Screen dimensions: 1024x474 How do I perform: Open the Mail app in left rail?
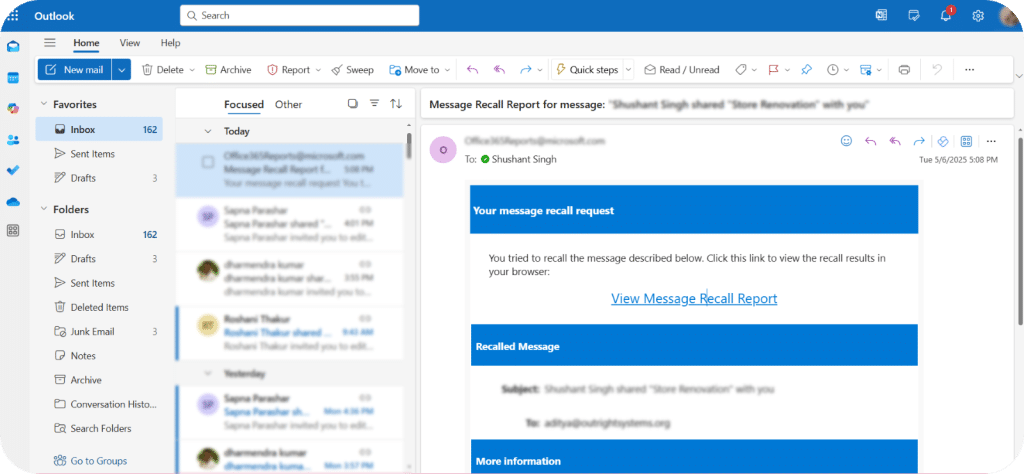13,47
